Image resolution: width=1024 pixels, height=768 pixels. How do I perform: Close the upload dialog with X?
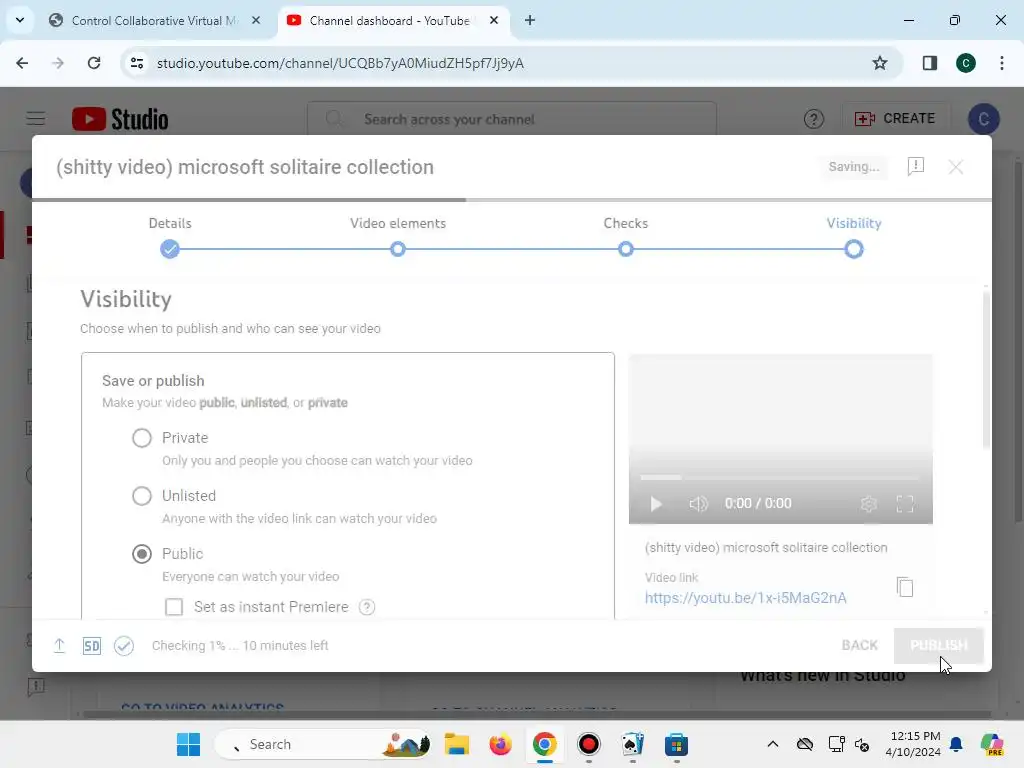point(955,167)
